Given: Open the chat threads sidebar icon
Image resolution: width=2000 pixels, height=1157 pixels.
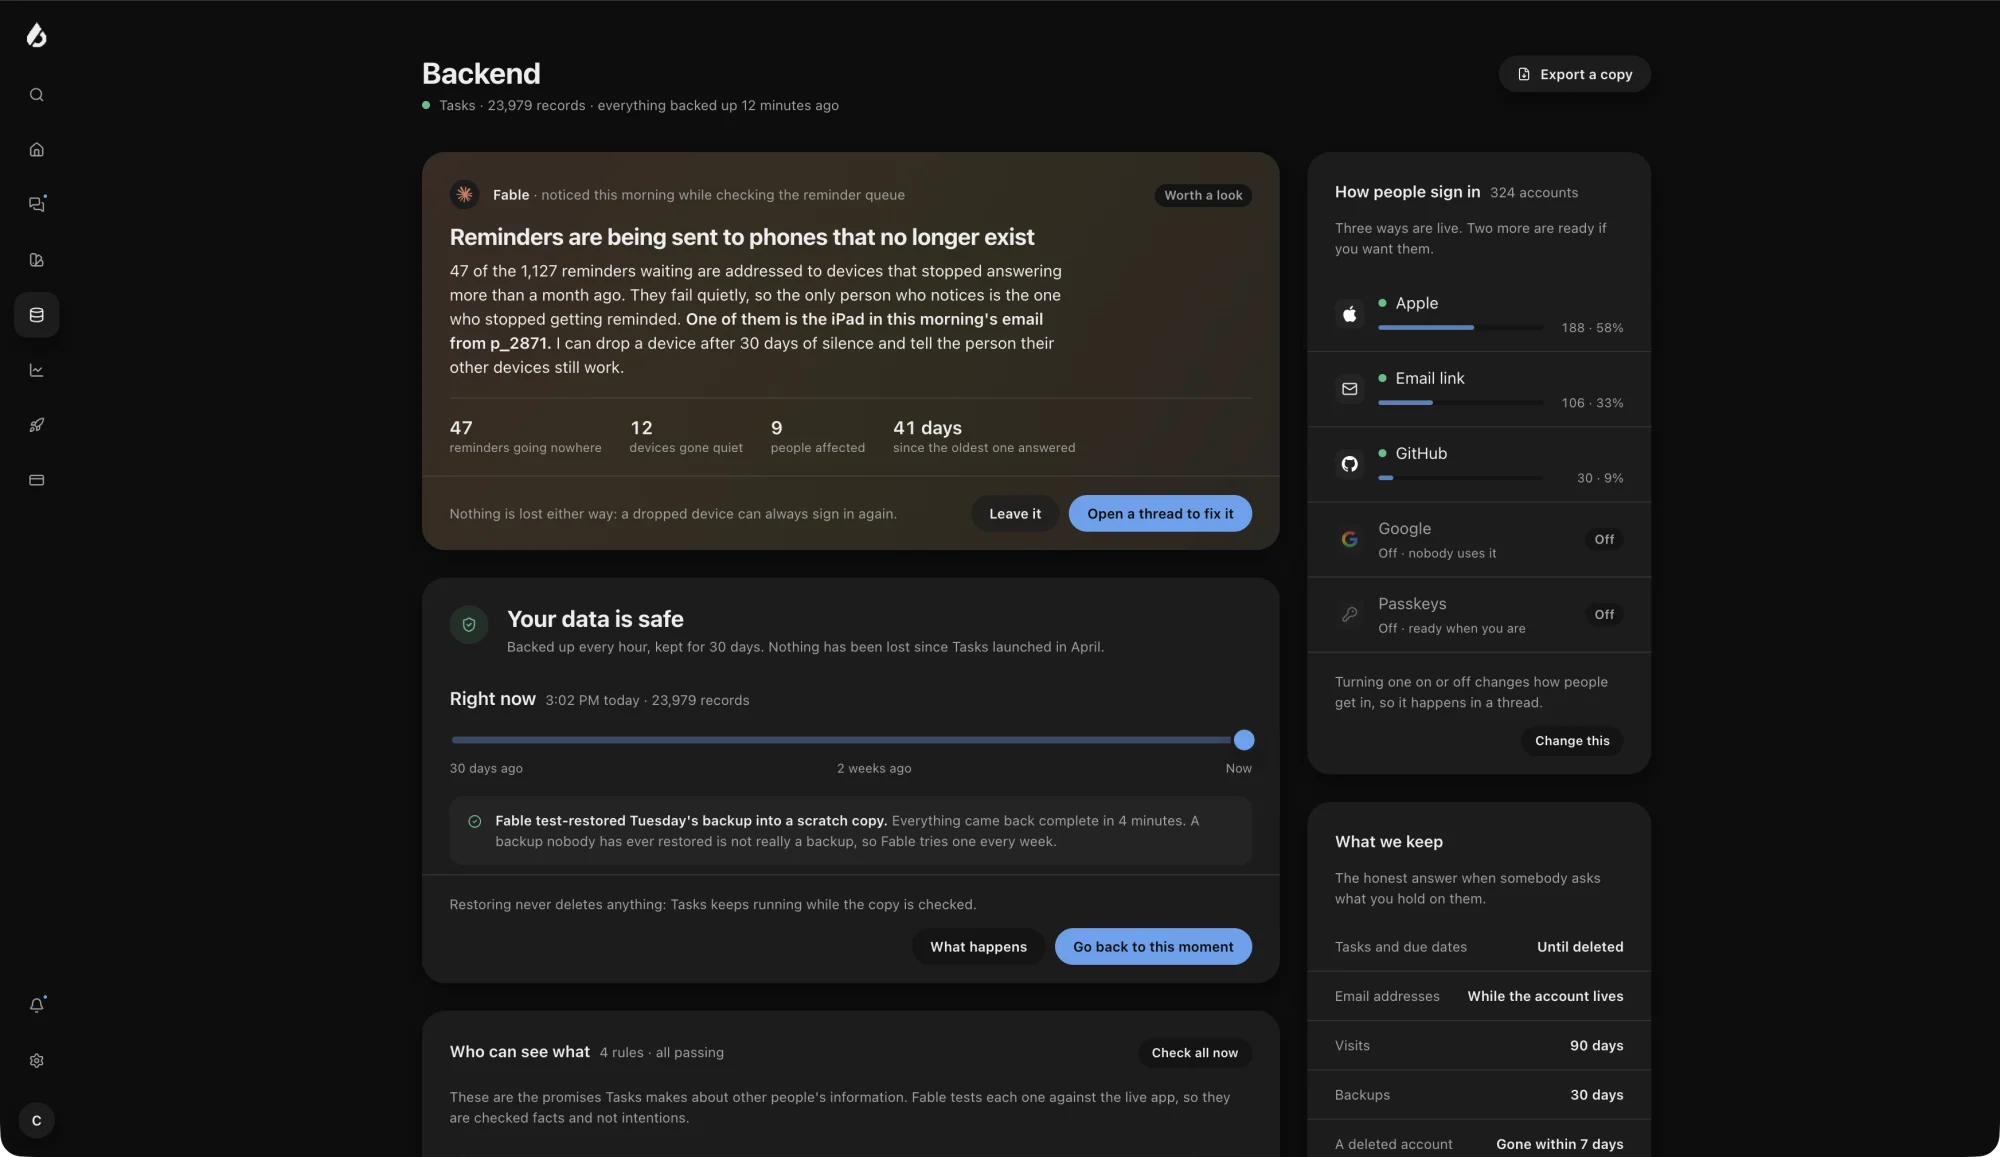Looking at the screenshot, I should coord(36,204).
